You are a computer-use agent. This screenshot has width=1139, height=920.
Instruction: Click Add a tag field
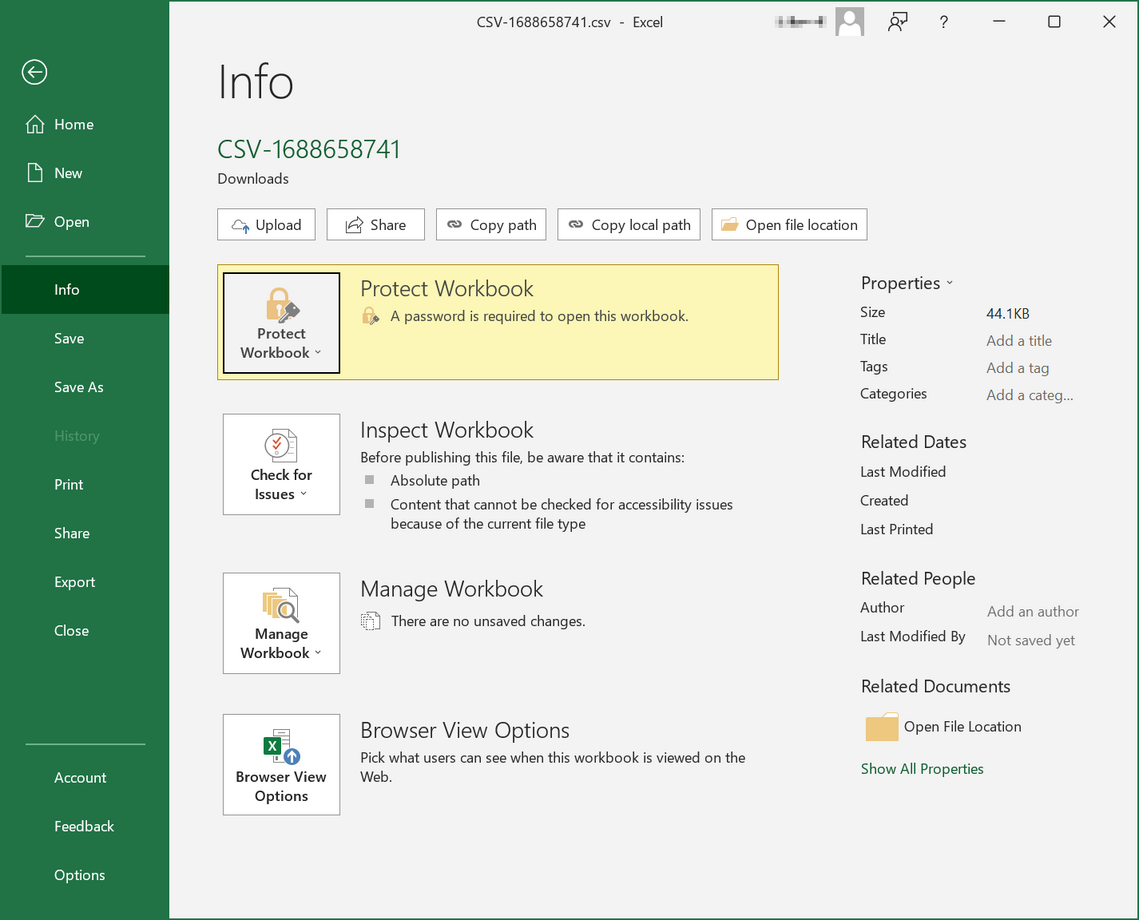1017,368
